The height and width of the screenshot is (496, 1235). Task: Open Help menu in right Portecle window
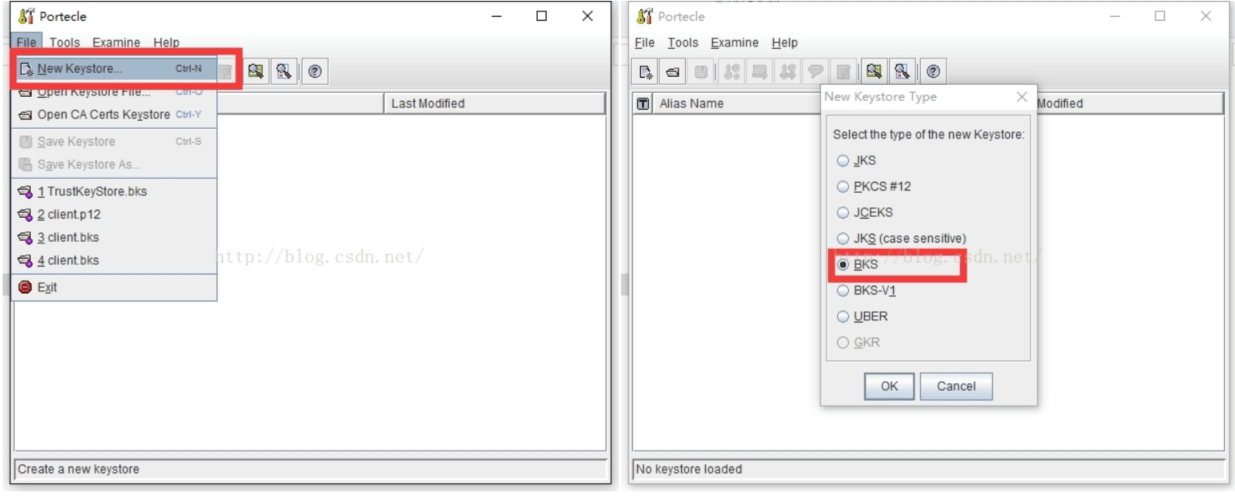(x=785, y=43)
